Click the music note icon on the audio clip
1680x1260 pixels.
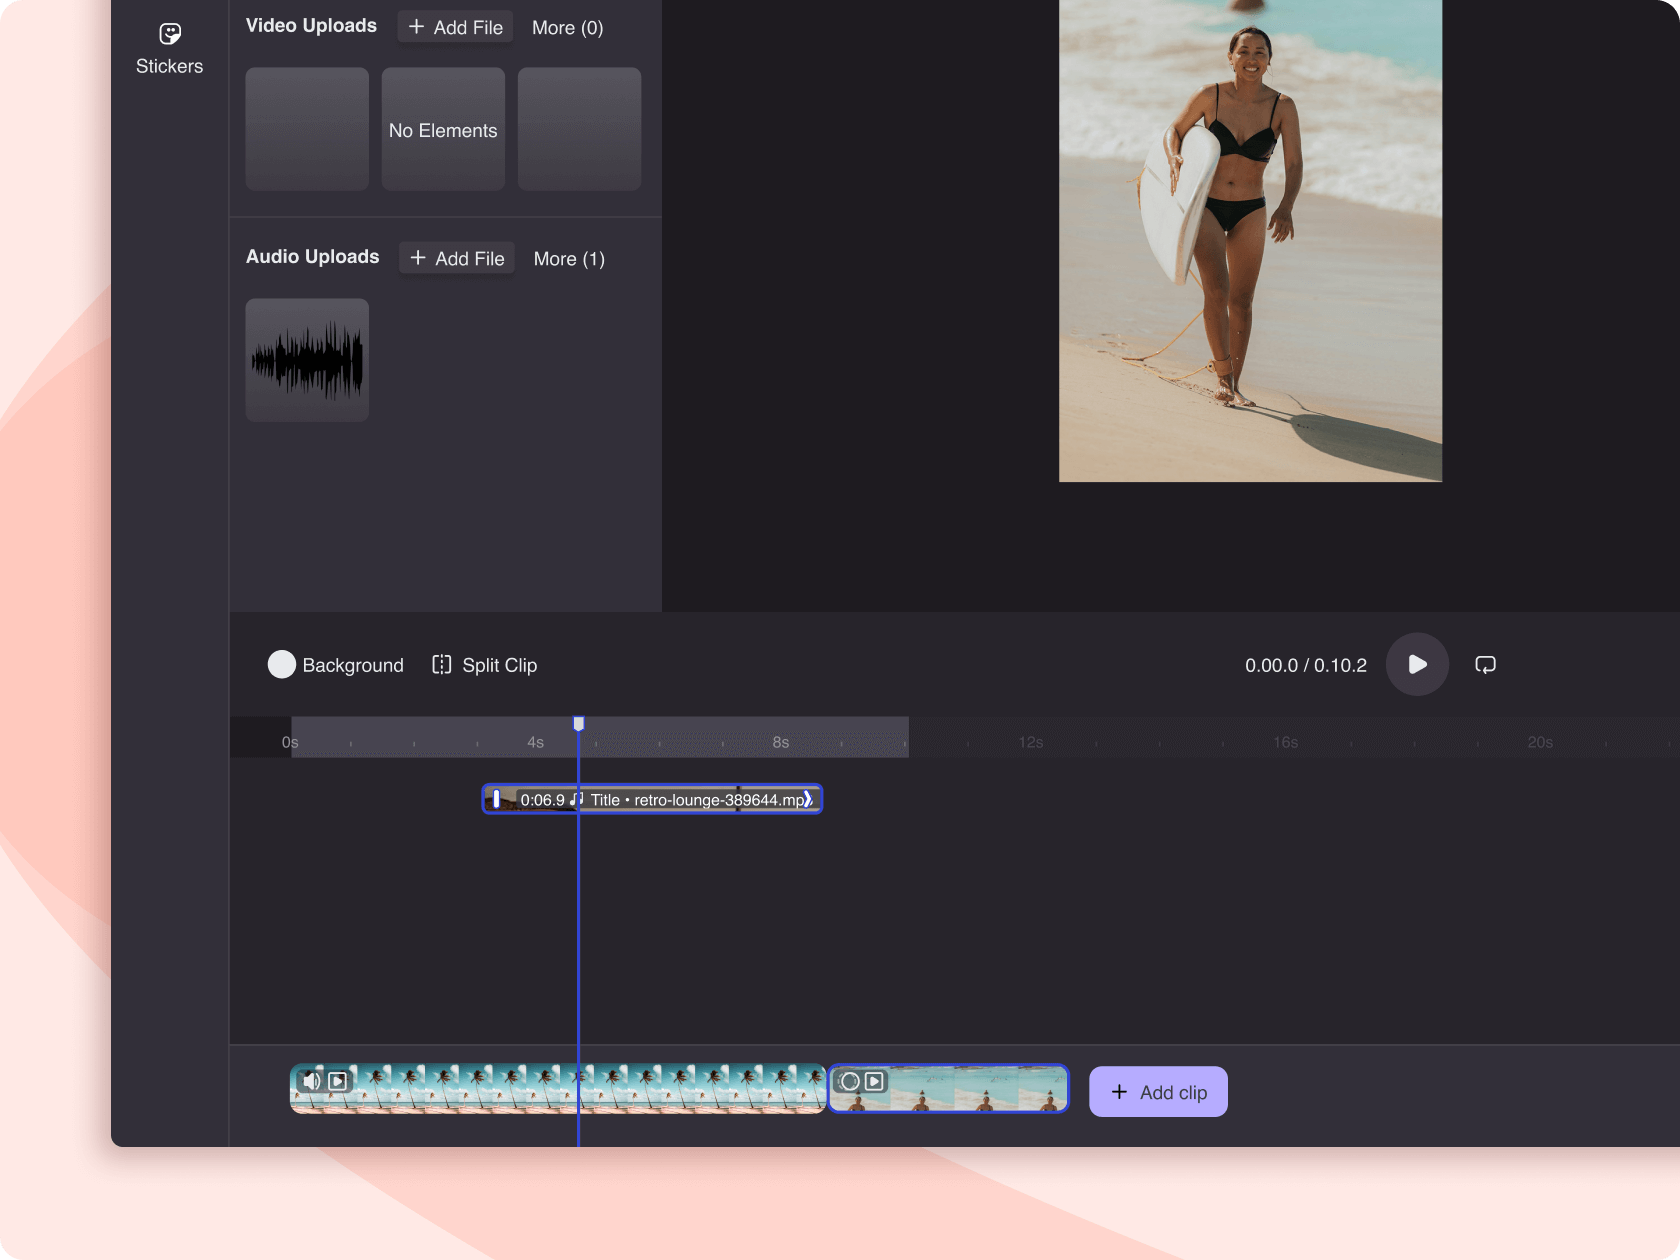(575, 800)
